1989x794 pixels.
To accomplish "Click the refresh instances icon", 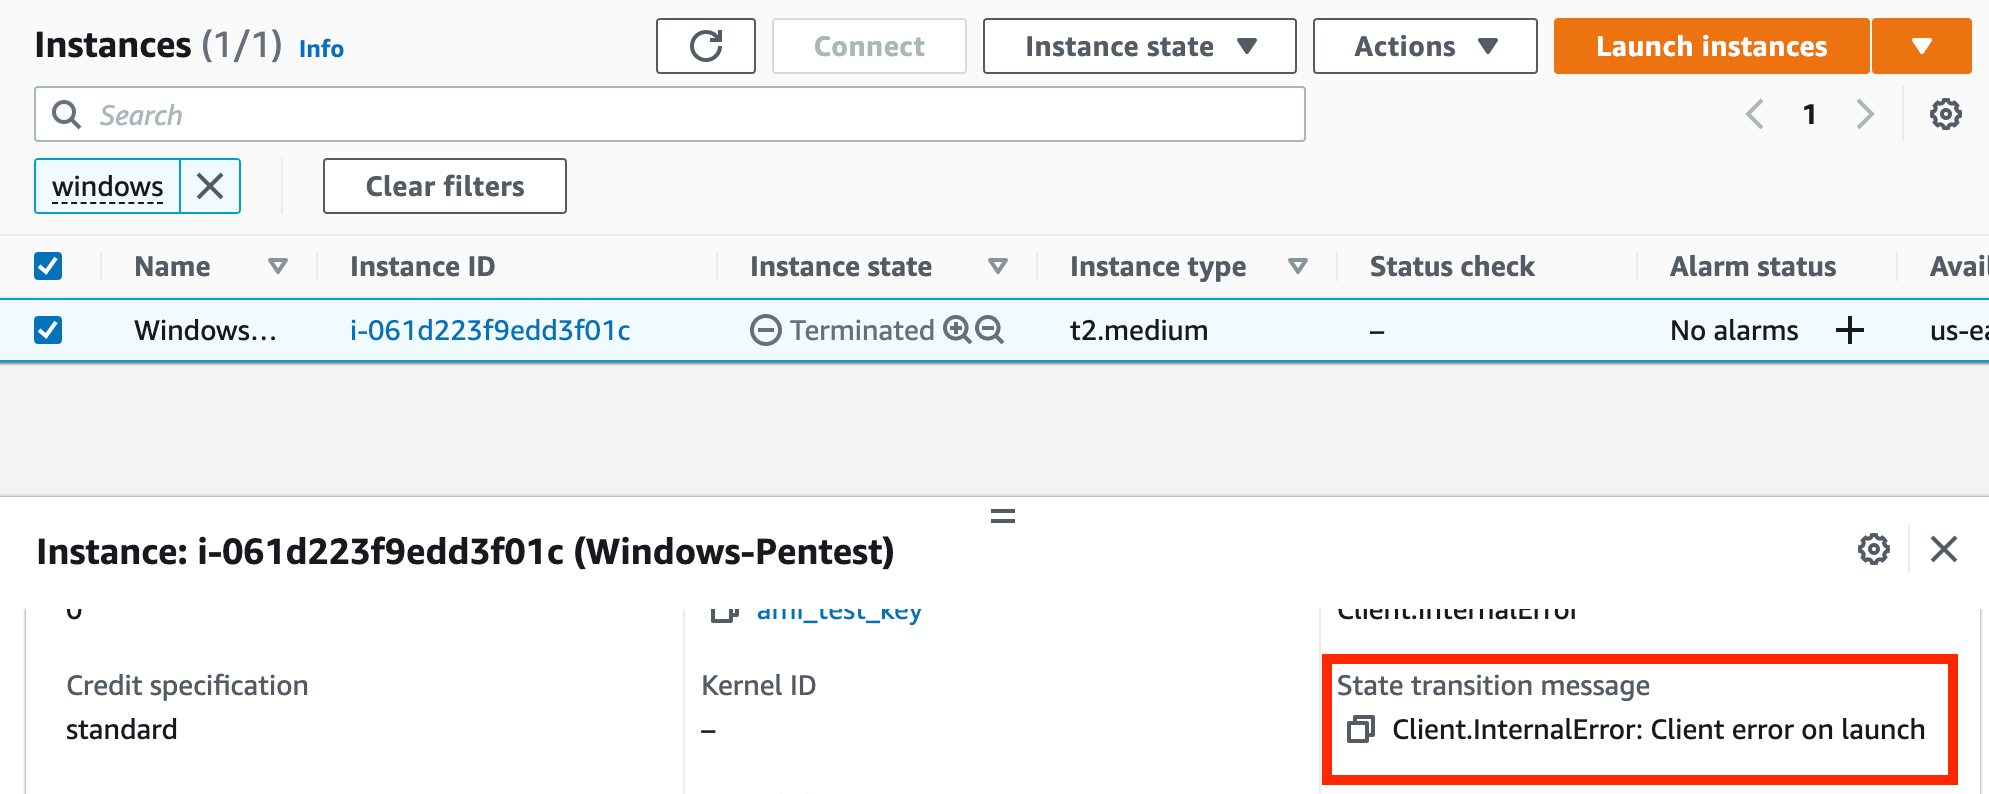I will [x=706, y=46].
